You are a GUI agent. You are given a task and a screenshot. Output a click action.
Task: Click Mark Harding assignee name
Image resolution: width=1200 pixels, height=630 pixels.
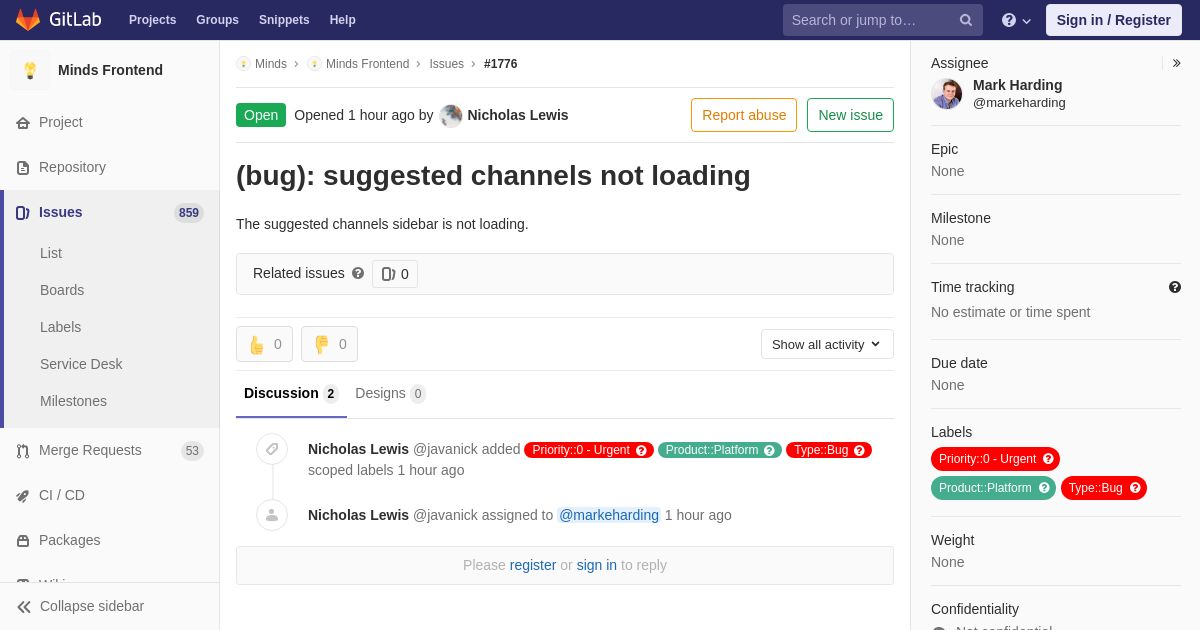coord(1018,85)
